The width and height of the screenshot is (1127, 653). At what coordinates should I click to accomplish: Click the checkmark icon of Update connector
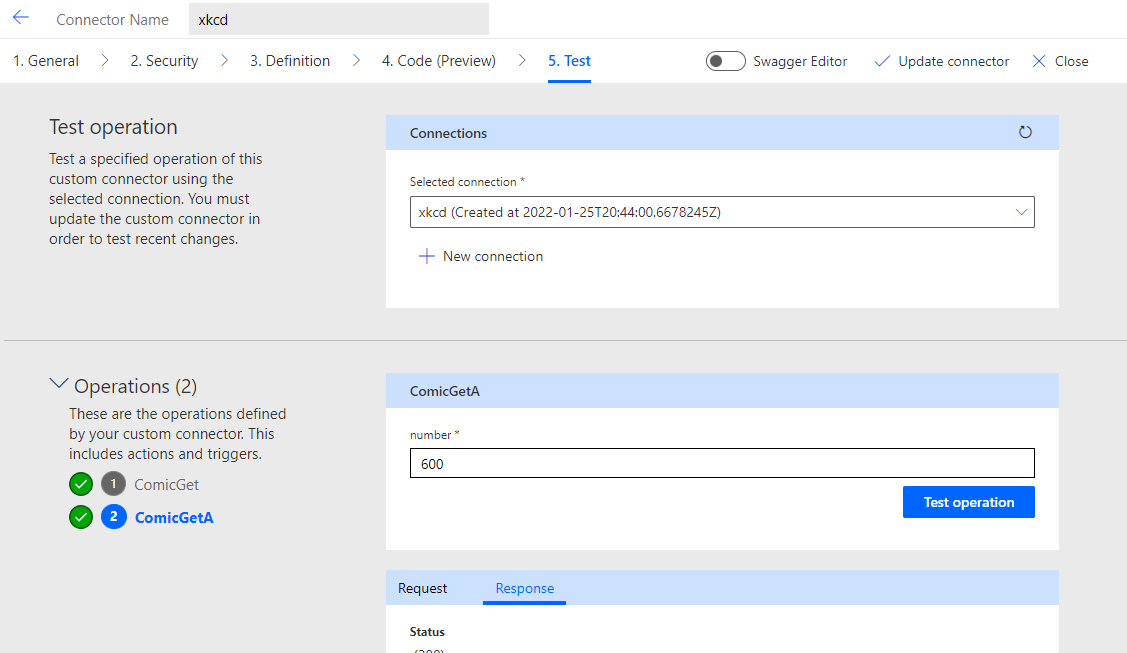[882, 61]
